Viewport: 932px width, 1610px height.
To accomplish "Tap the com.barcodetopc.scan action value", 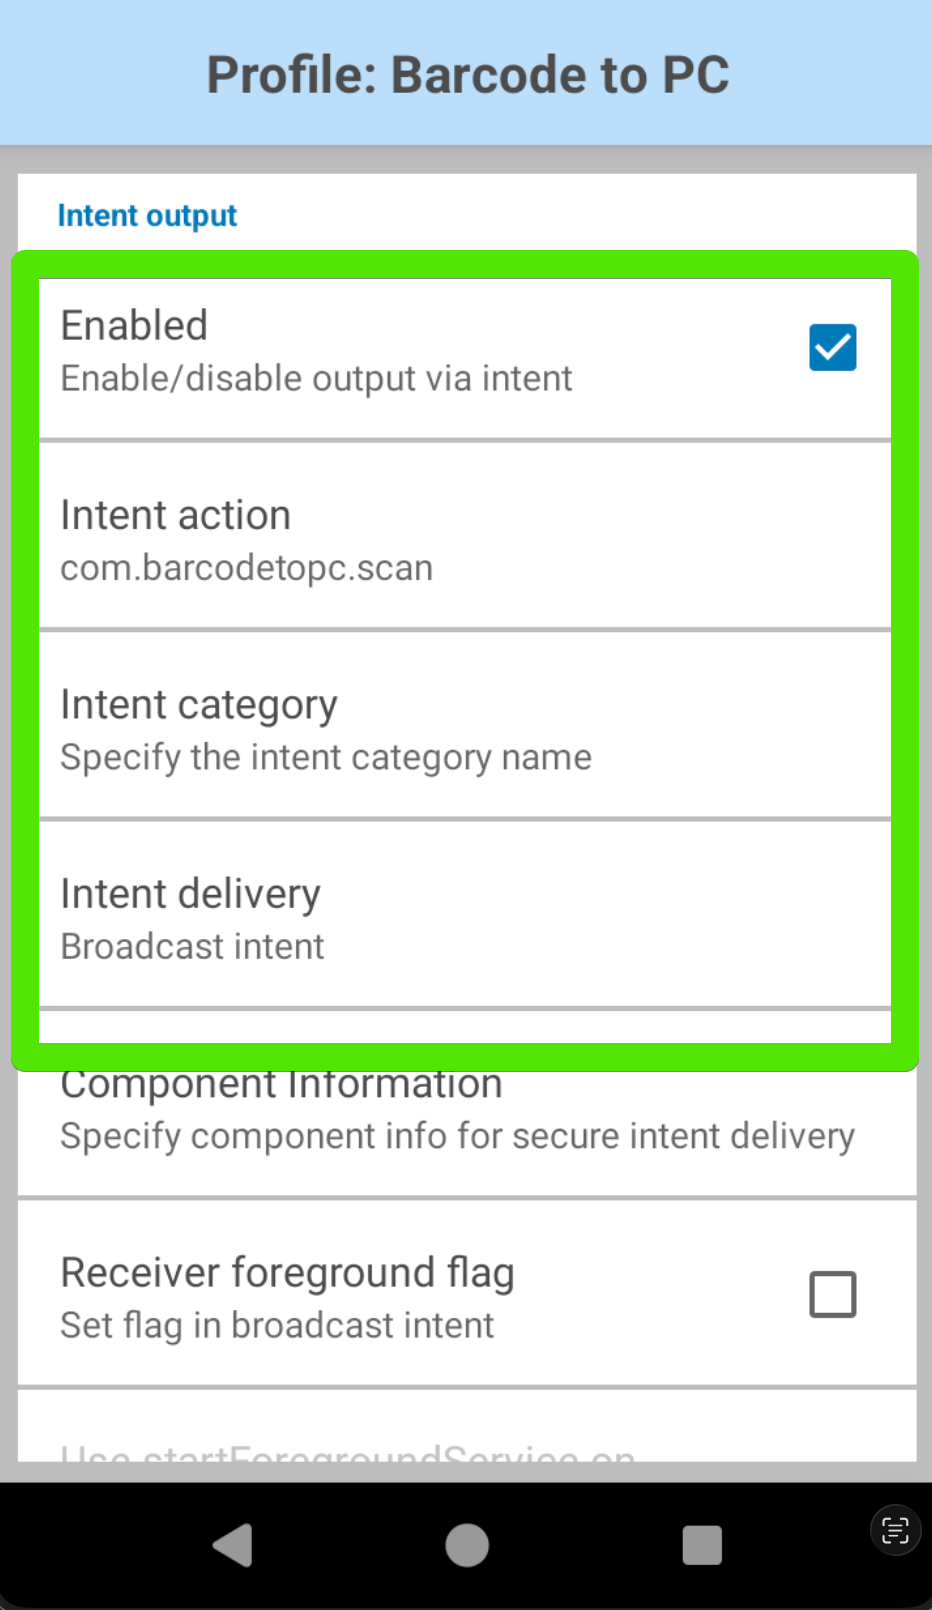I will (x=247, y=568).
